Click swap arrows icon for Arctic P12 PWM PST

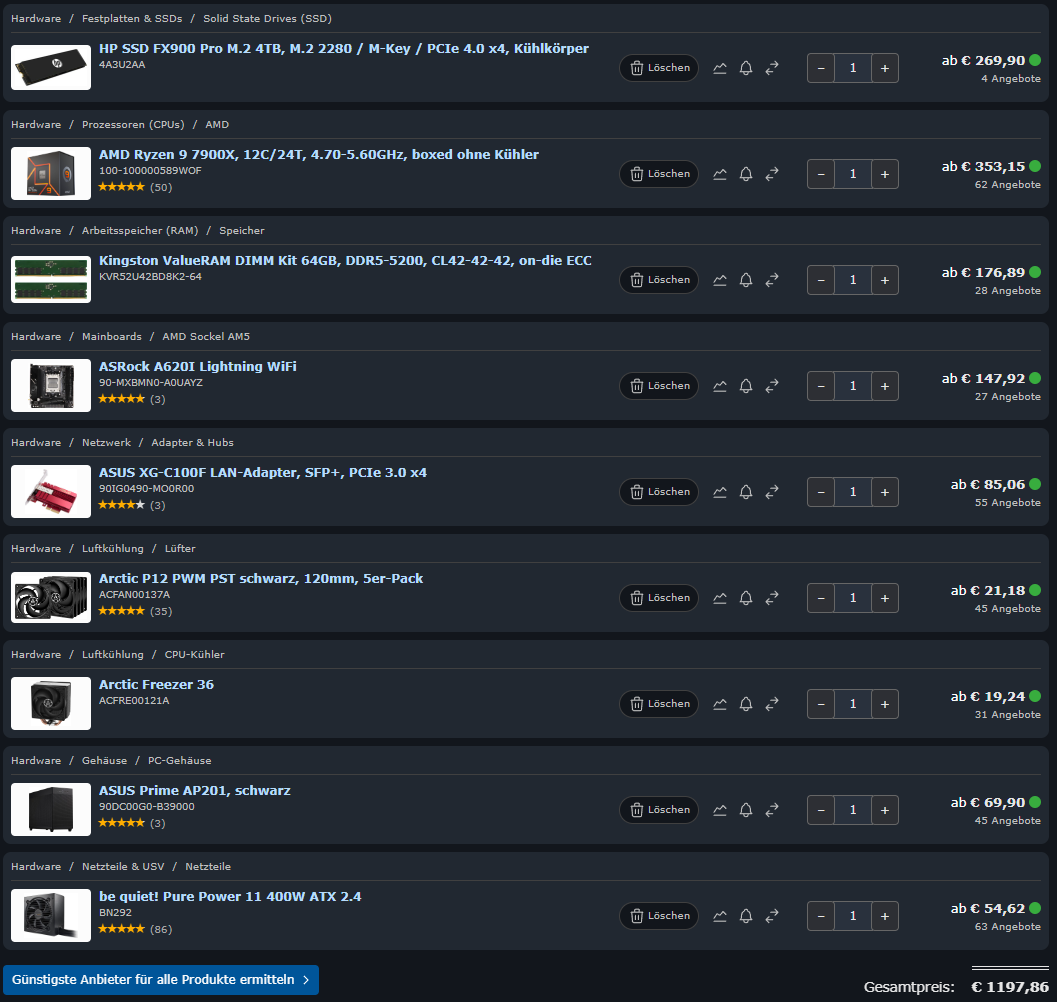click(x=772, y=598)
